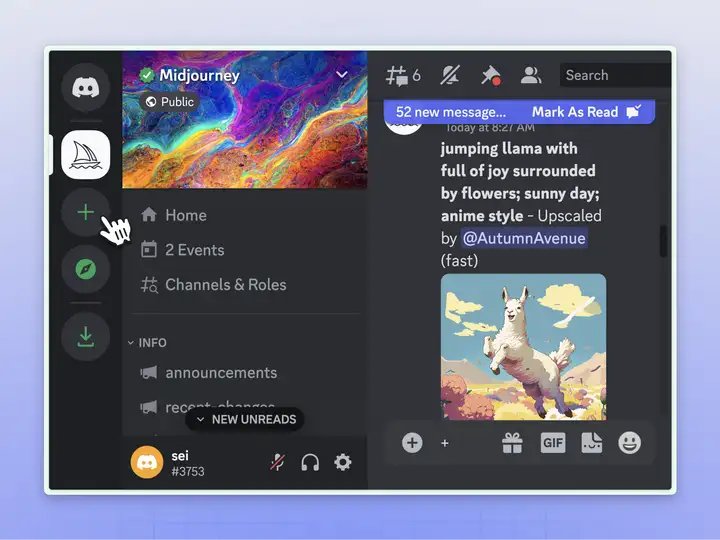
Task: Add a server with the plus icon
Action: coord(85,212)
